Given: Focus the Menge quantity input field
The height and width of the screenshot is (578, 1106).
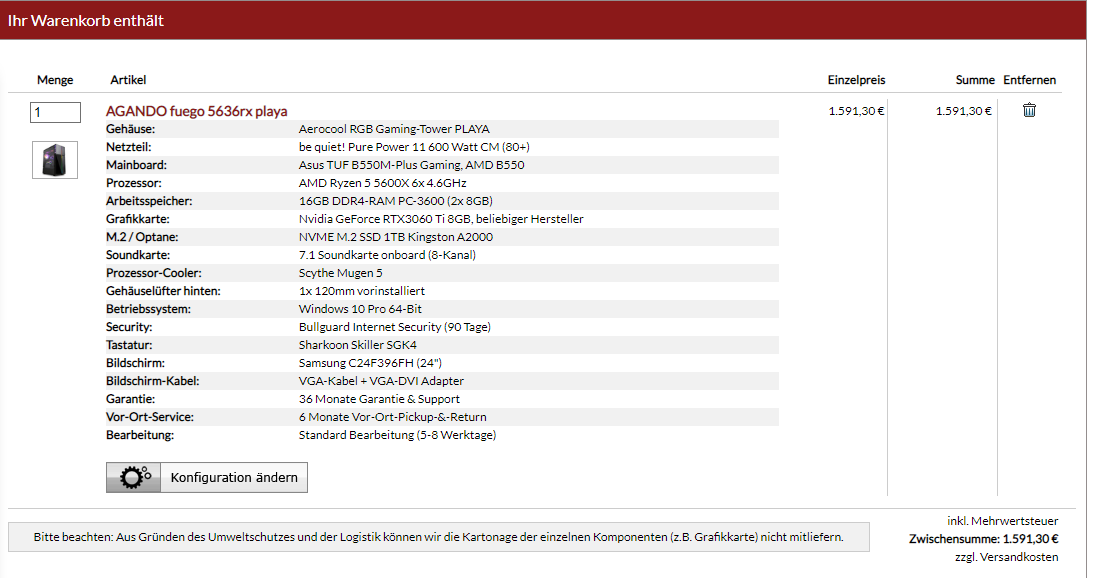Looking at the screenshot, I should [x=55, y=112].
